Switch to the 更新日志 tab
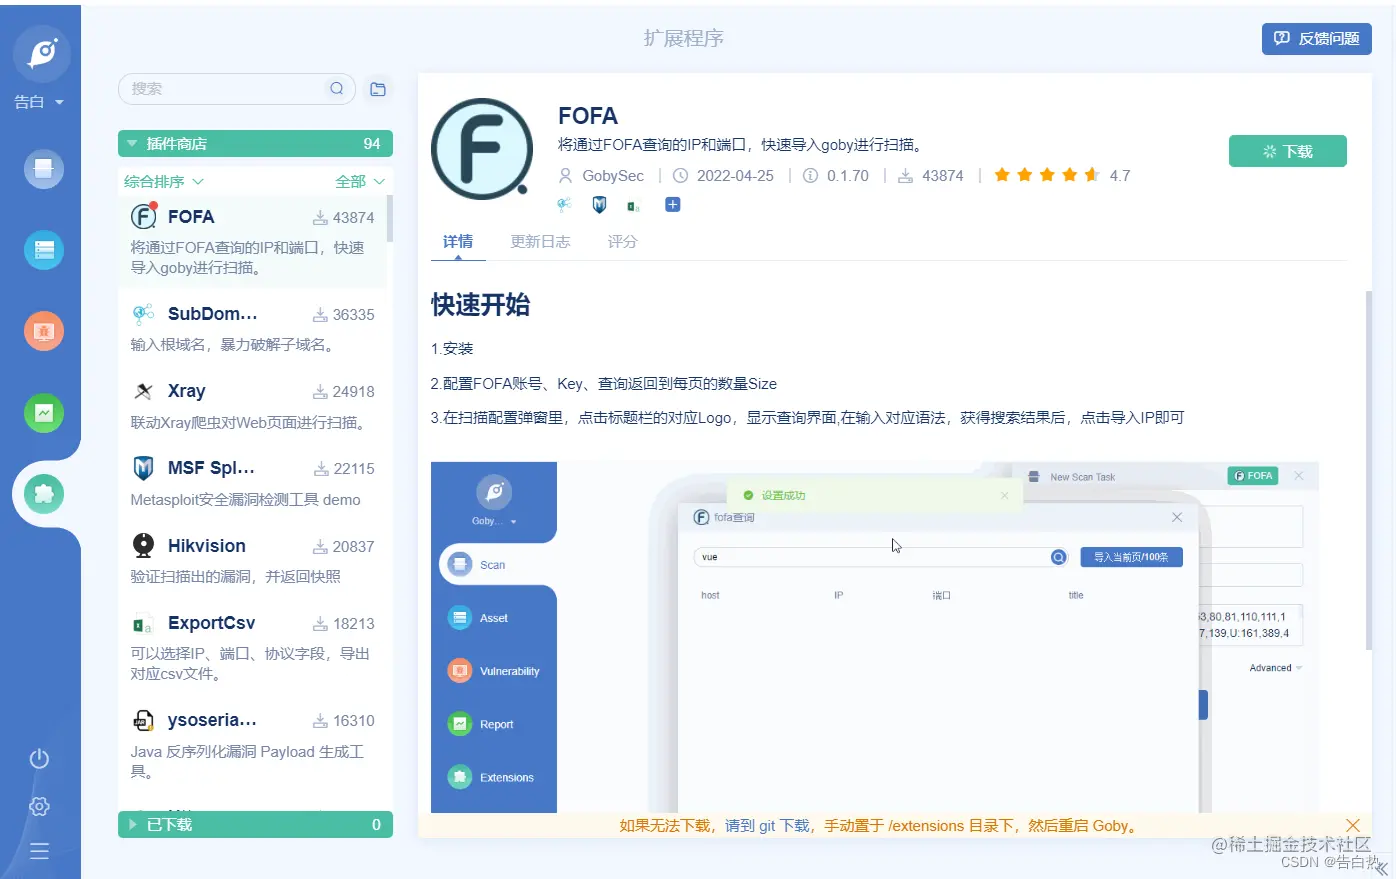 point(540,241)
